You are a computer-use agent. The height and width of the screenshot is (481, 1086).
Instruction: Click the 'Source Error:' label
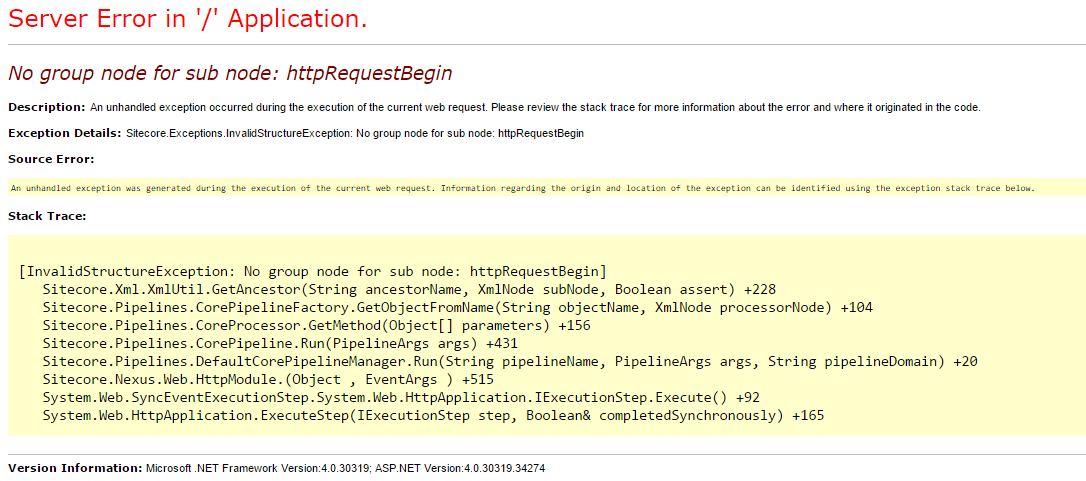point(51,159)
